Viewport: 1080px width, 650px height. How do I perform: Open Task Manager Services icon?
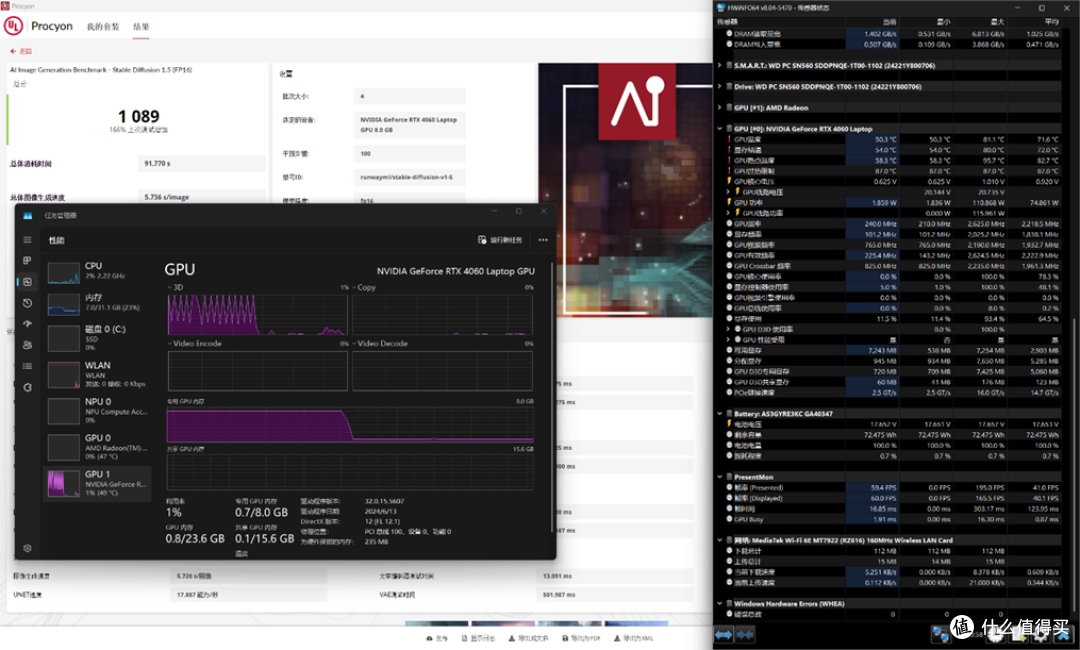(x=28, y=388)
